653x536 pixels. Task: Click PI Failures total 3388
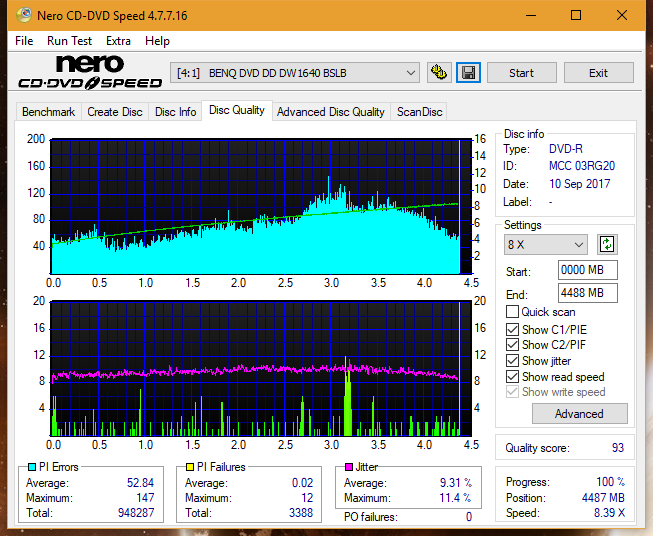pyautogui.click(x=301, y=513)
